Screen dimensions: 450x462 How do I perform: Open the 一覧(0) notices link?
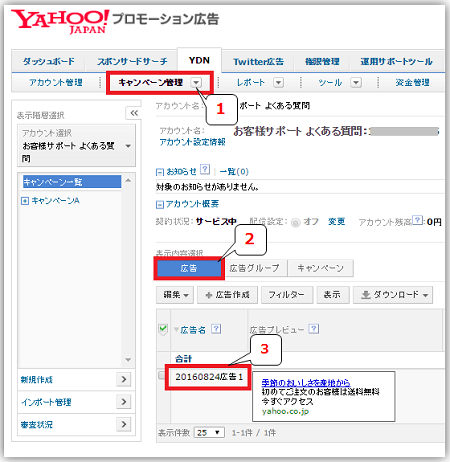[234, 172]
